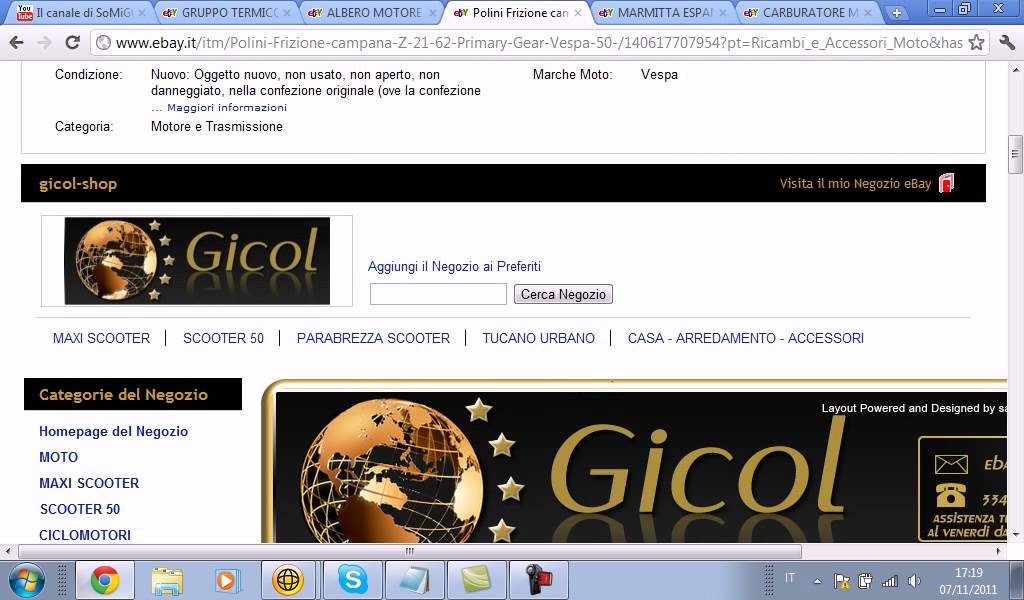1024x600 pixels.
Task: Click the large Gicol banner globe
Action: 392,471
